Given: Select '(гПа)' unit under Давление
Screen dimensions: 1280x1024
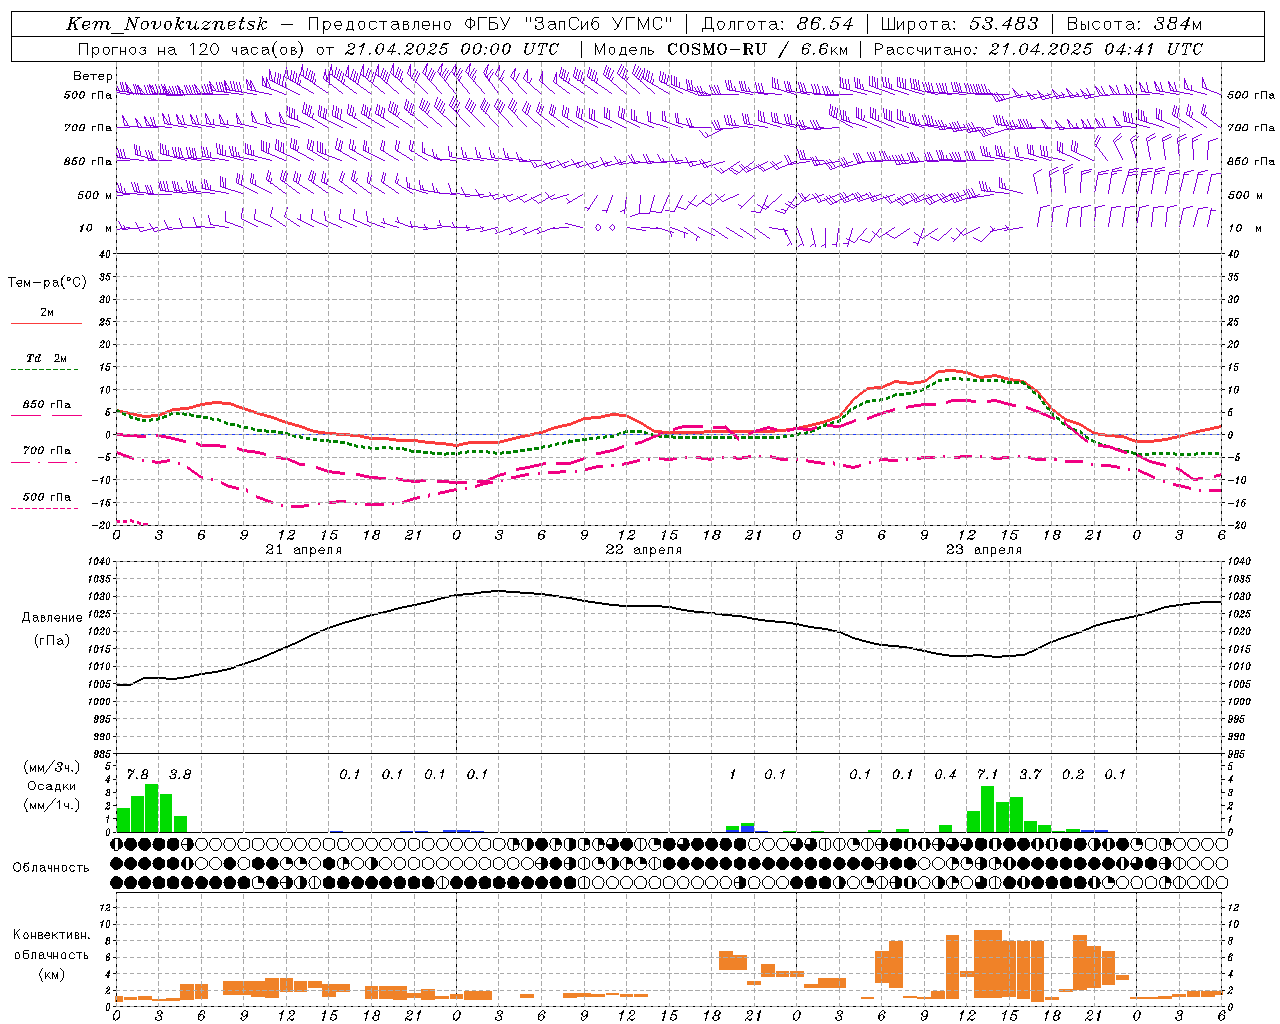Looking at the screenshot, I should [50, 640].
